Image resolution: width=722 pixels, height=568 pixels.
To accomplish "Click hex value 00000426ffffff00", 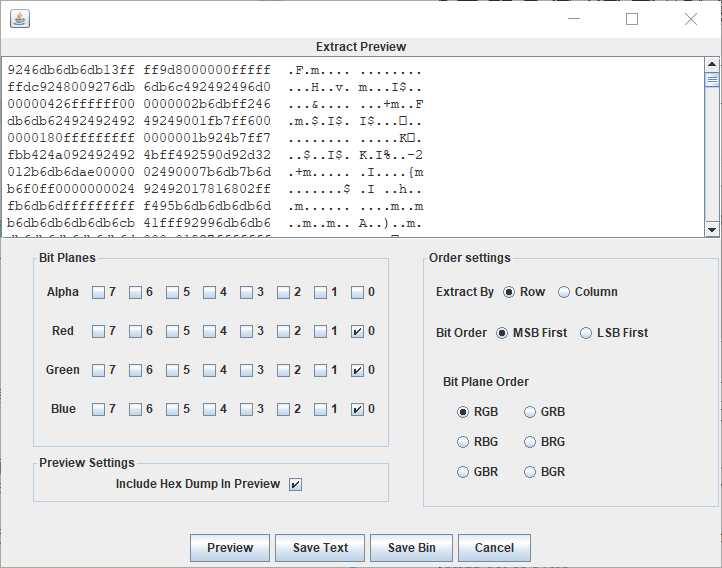I will click(71, 104).
